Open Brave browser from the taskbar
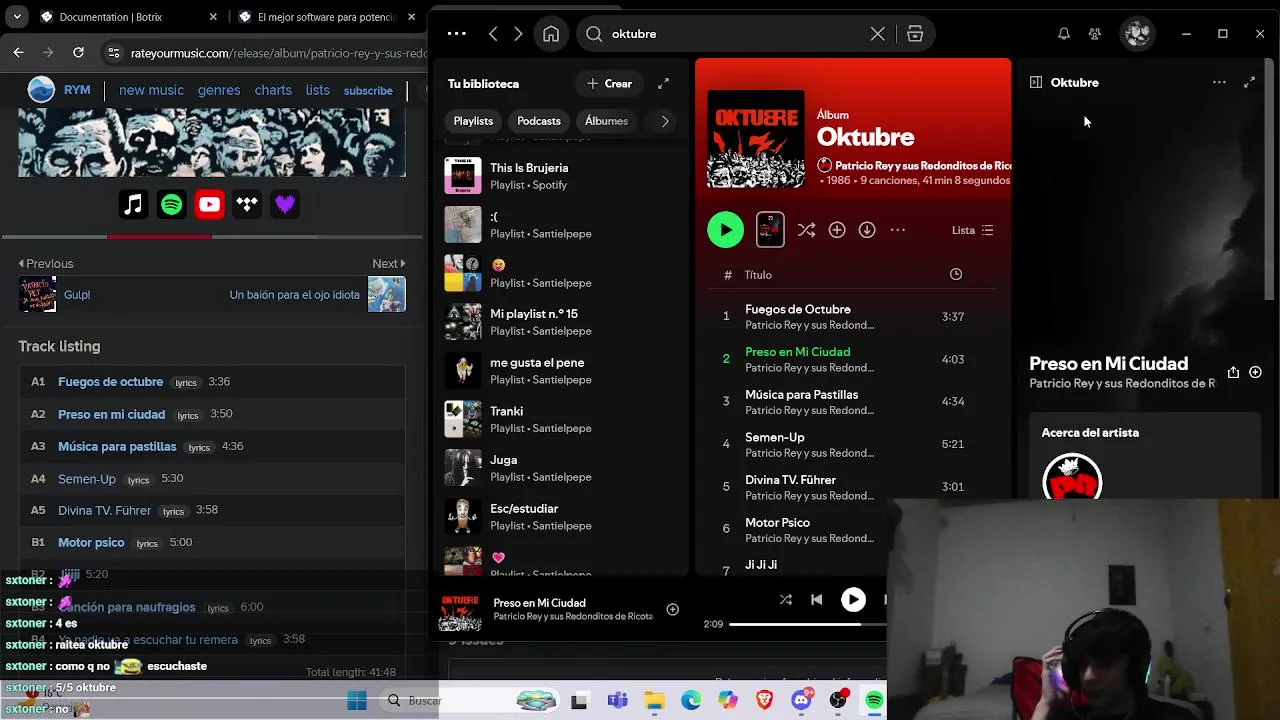This screenshot has width=1280, height=720. pyautogui.click(x=765, y=701)
